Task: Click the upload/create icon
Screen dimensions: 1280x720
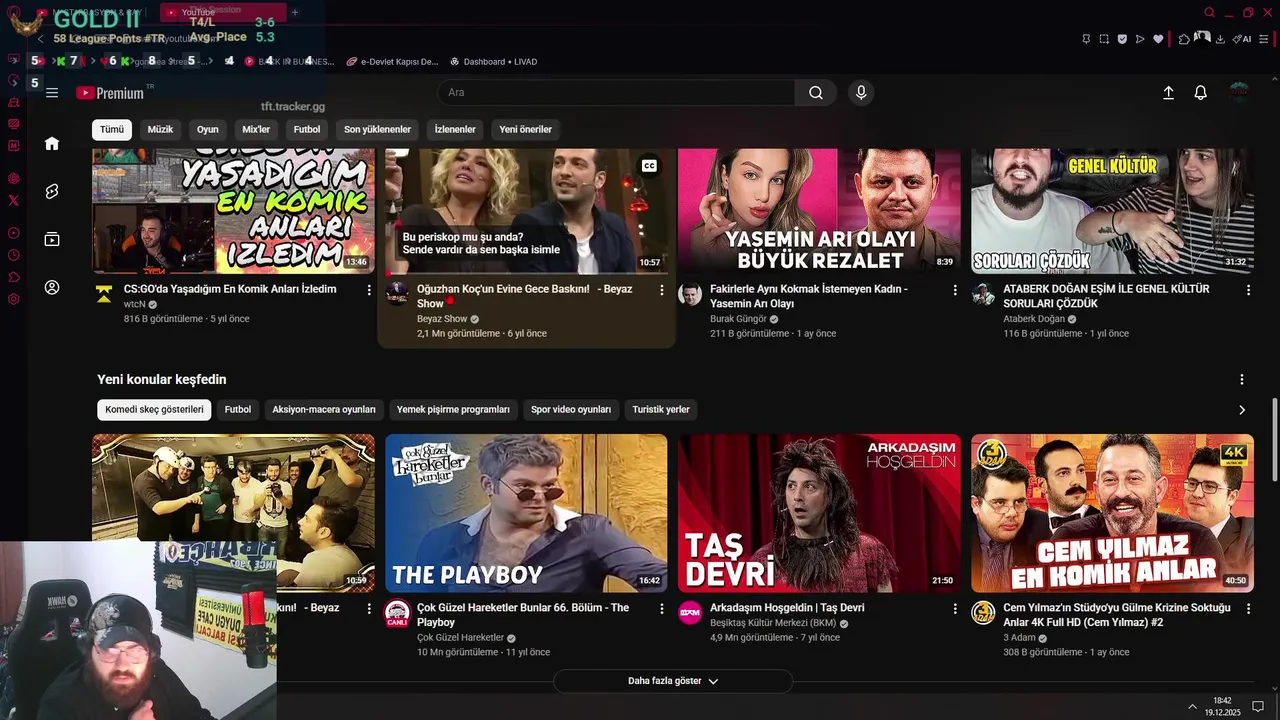Action: (x=1168, y=93)
